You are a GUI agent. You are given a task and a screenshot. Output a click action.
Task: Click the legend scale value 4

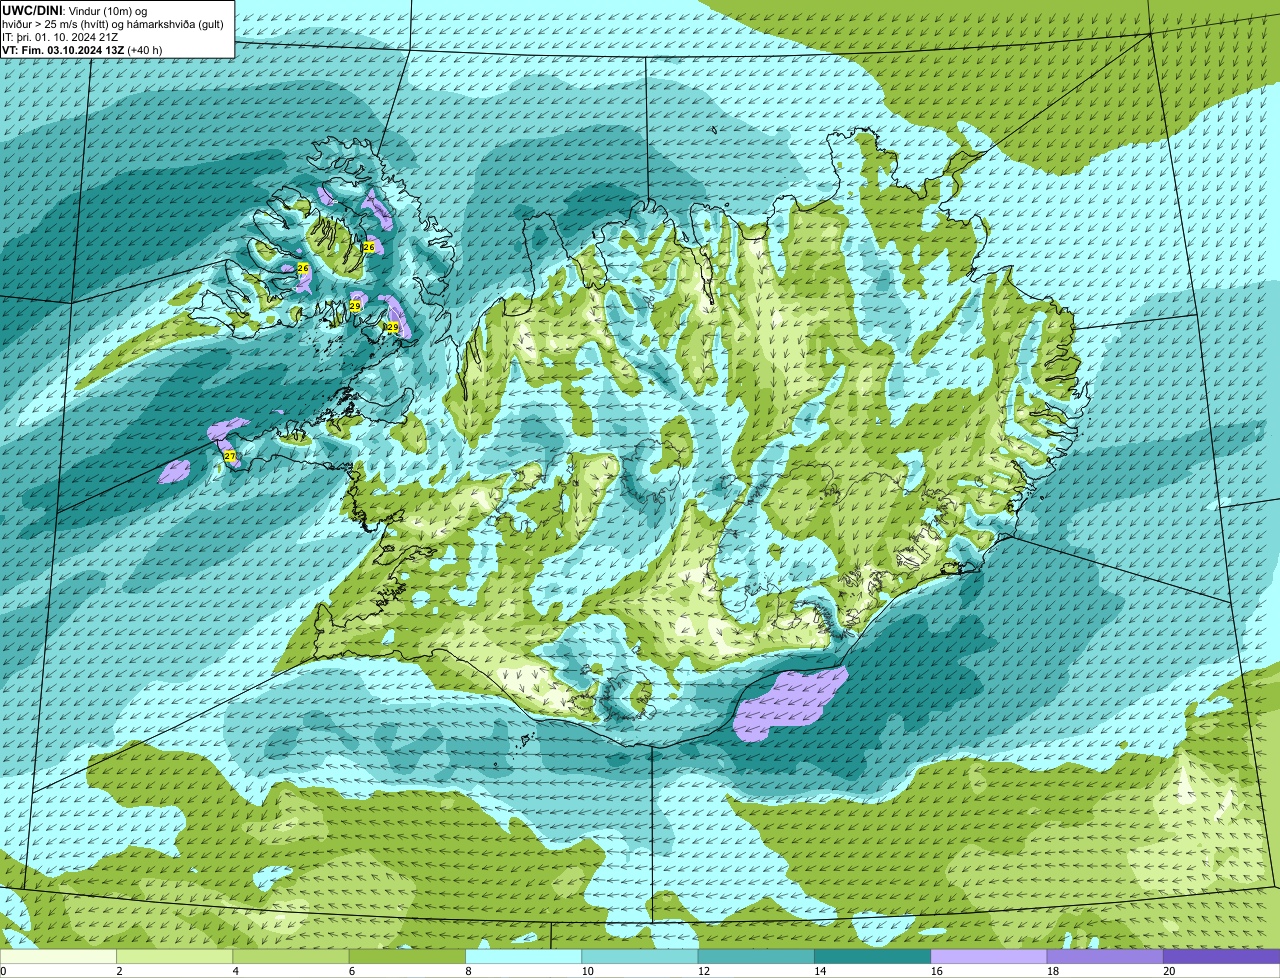coord(235,971)
